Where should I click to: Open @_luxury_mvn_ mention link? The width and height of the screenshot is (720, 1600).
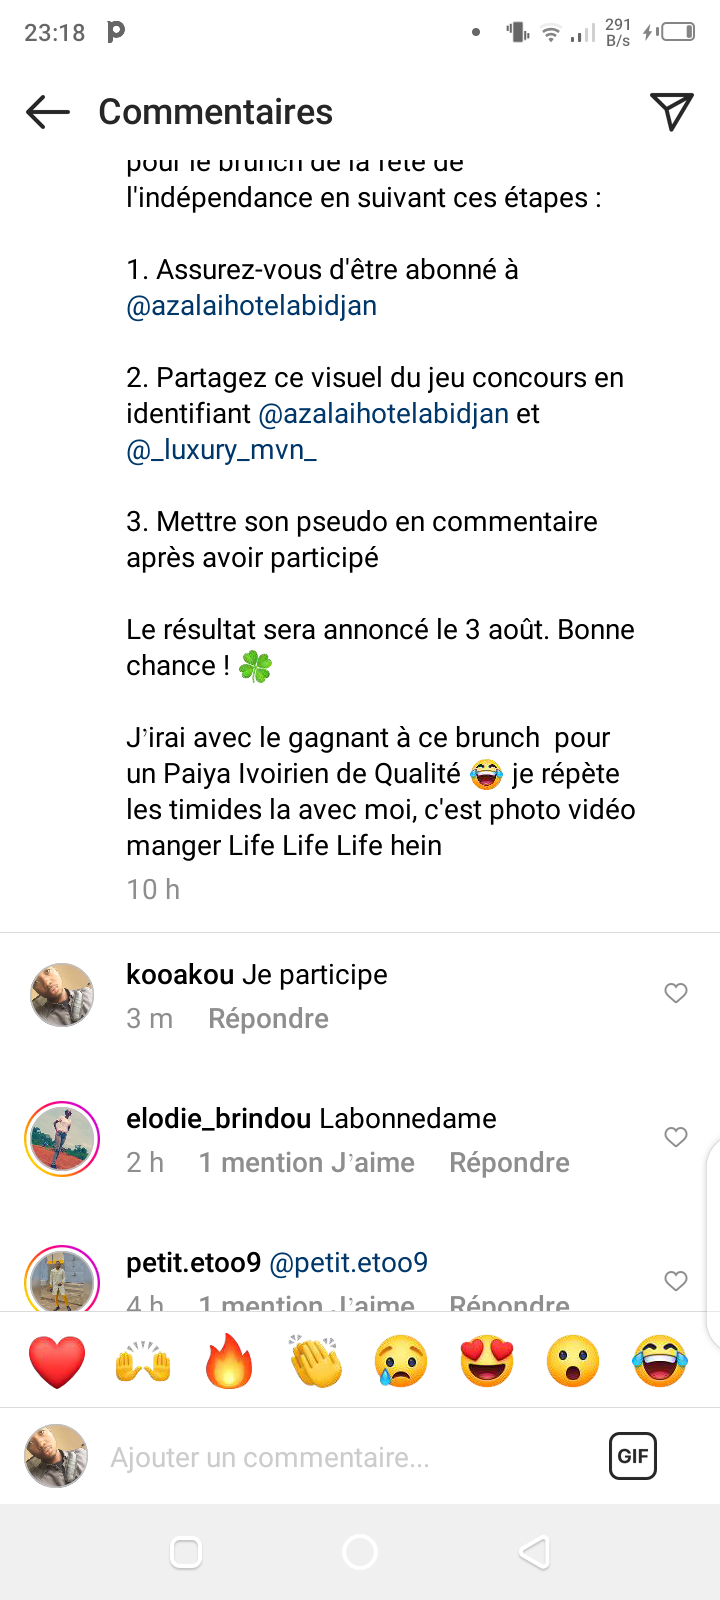pyautogui.click(x=221, y=450)
